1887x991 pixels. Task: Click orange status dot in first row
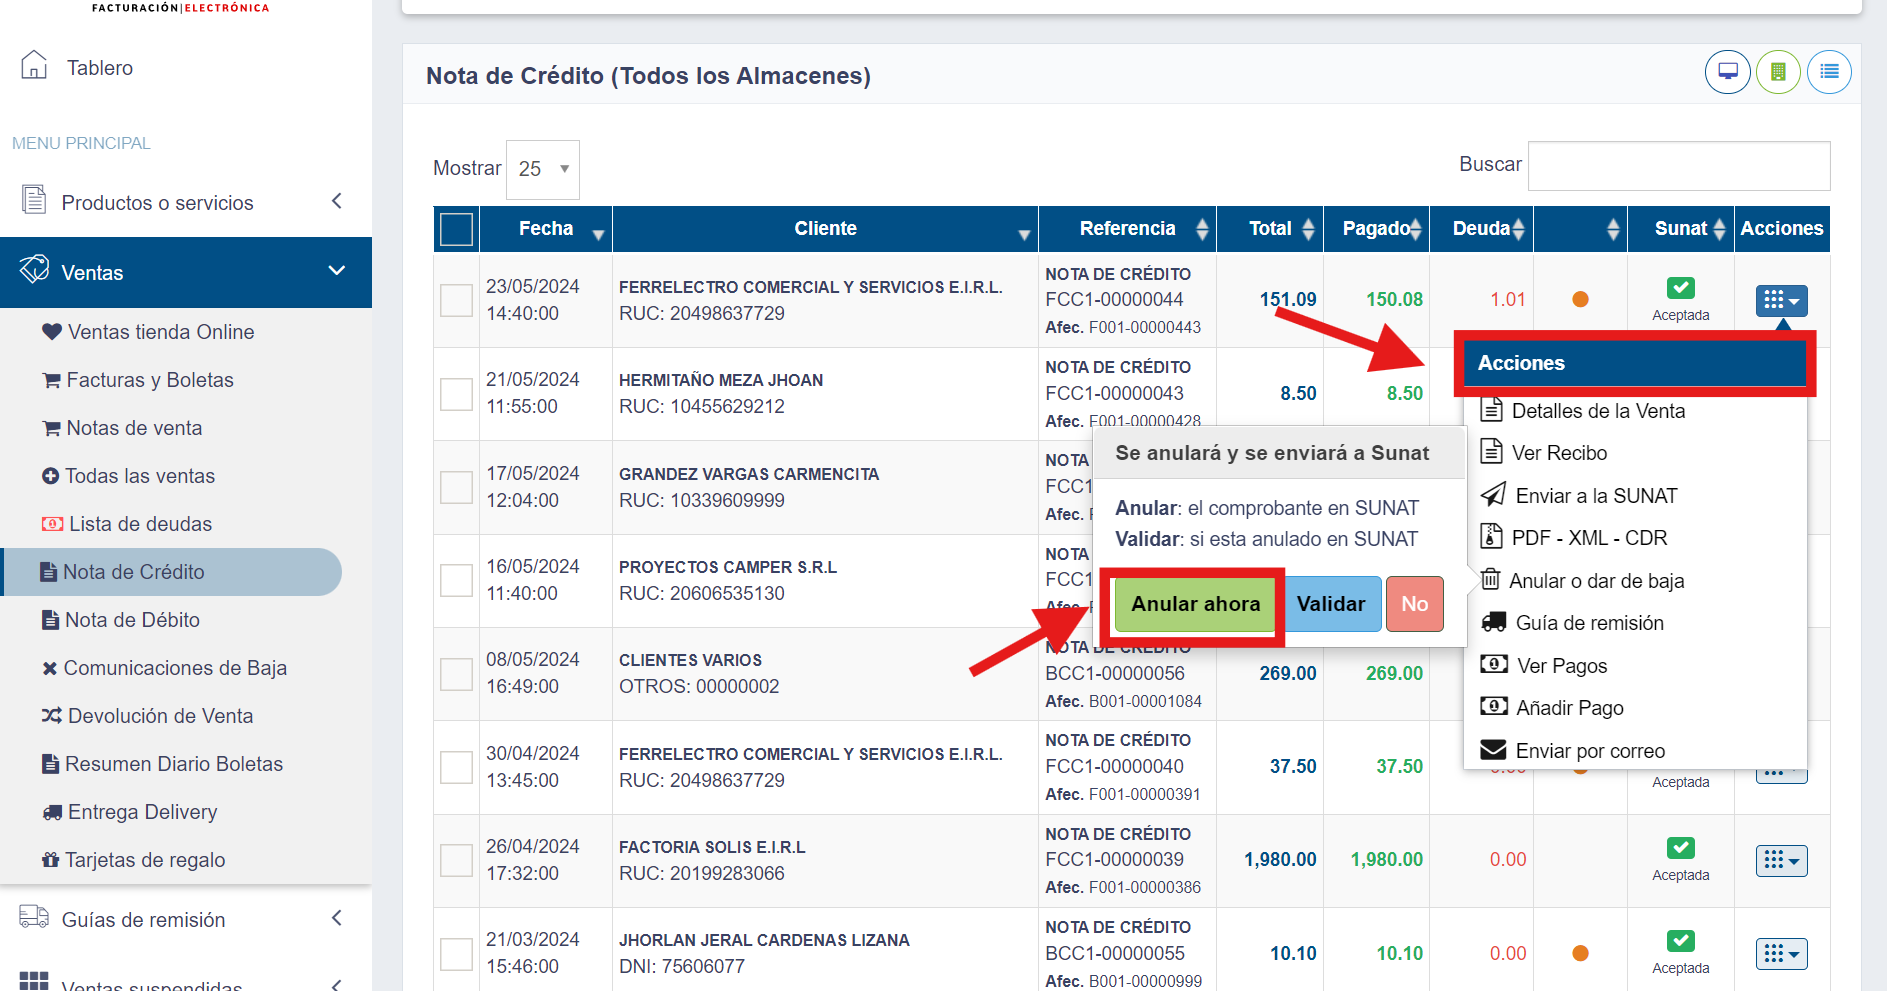point(1580,299)
